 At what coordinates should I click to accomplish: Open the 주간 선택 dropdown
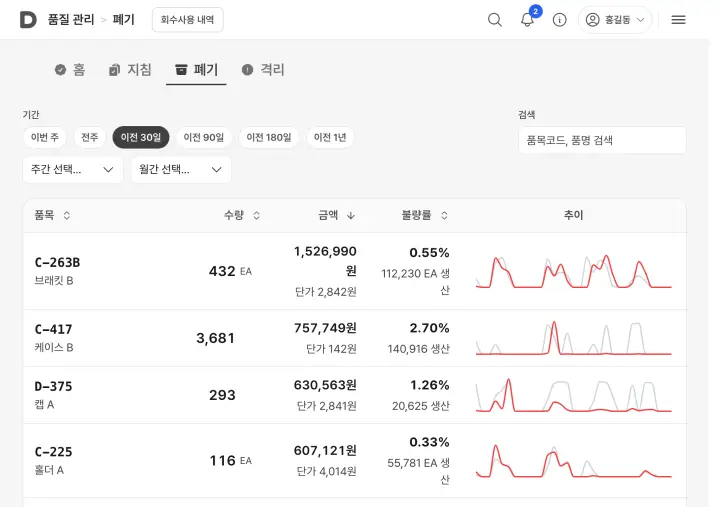point(73,170)
